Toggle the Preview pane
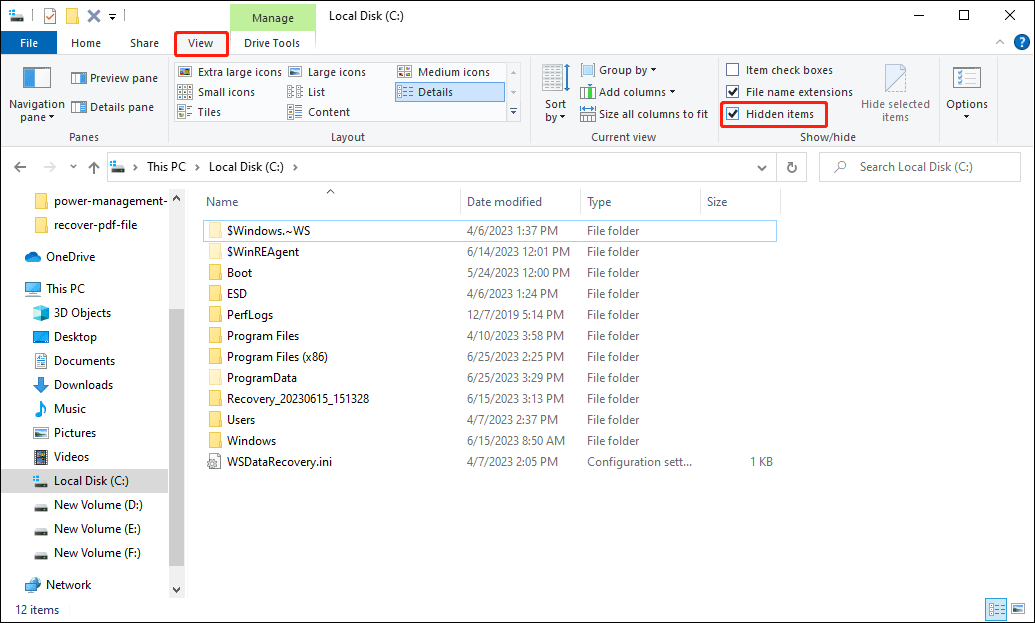Image resolution: width=1035 pixels, height=623 pixels. click(x=114, y=78)
